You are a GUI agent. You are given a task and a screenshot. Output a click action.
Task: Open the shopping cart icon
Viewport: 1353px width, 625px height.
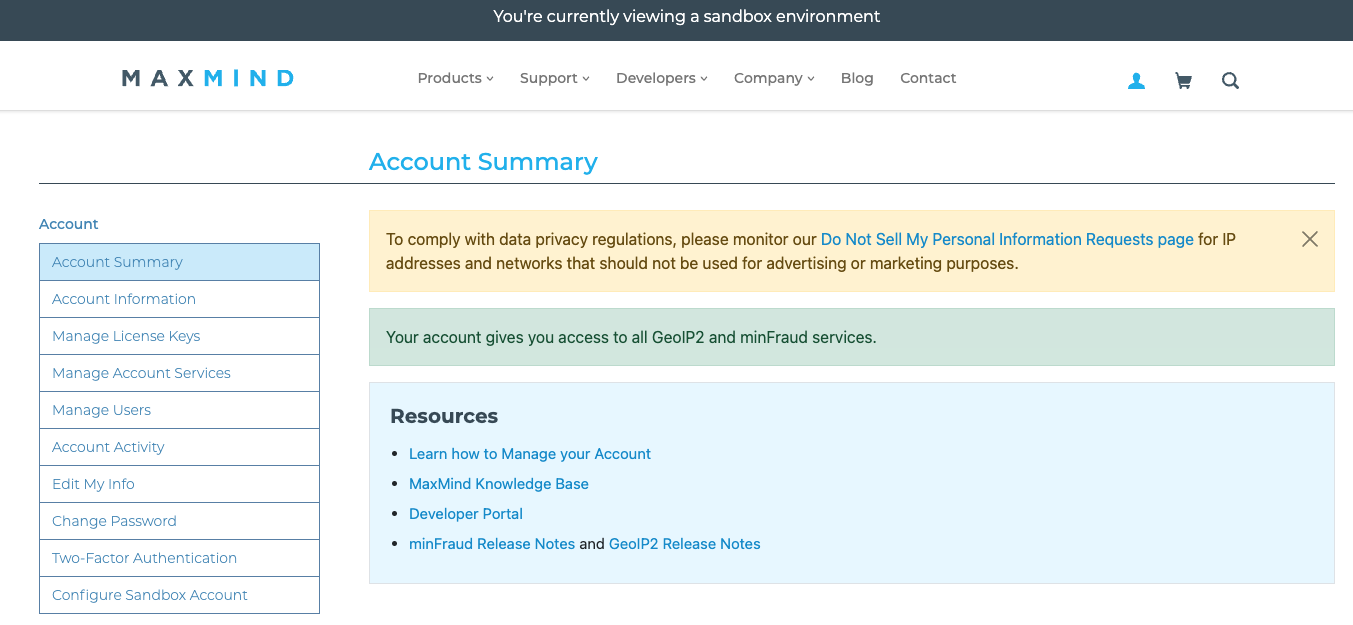(1183, 81)
